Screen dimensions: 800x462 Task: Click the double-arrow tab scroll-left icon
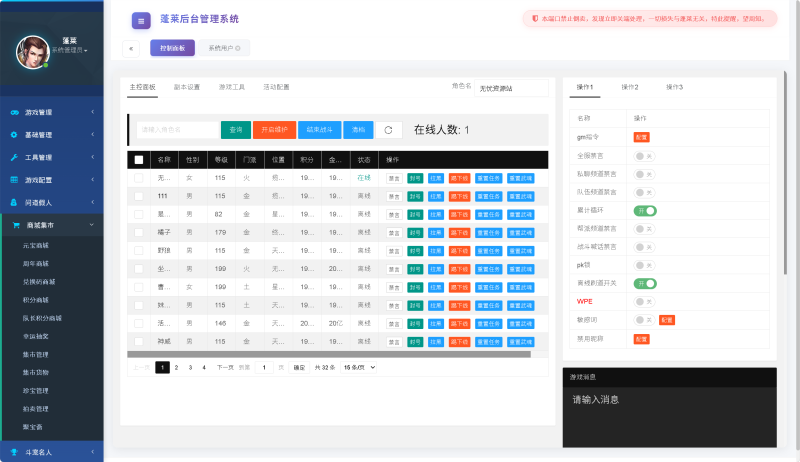tap(131, 48)
